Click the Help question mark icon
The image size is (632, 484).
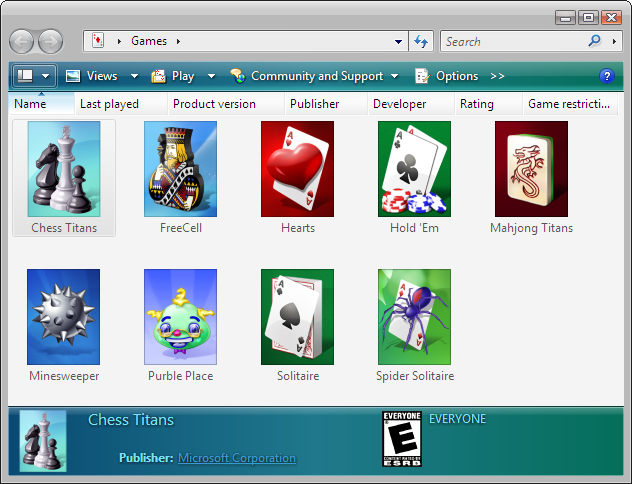[x=606, y=76]
